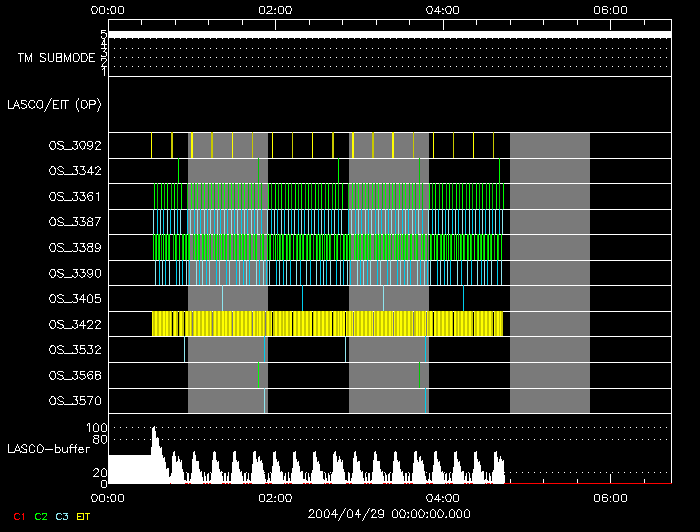Click the green C2 legend entry
This screenshot has height=532, width=700.
[x=40, y=516]
